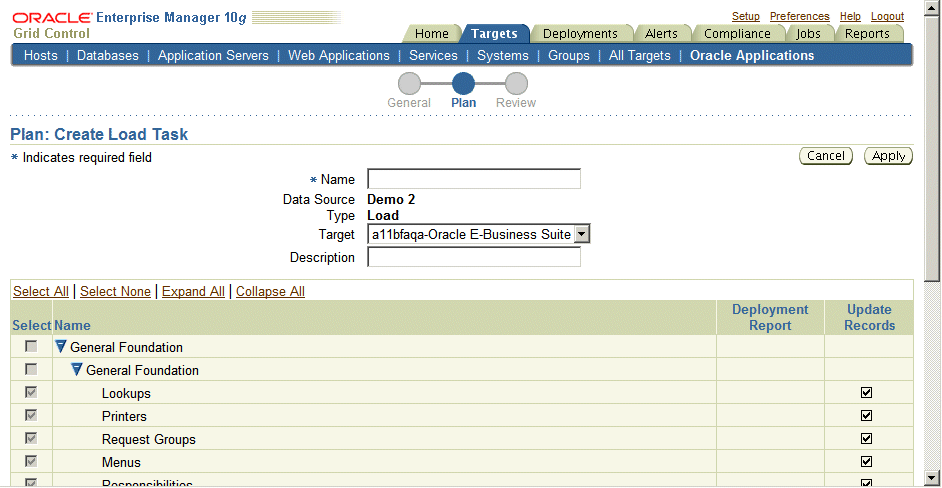Select Hosts in the sub-navigation bar
Image resolution: width=942 pixels, height=488 pixels.
click(x=41, y=56)
